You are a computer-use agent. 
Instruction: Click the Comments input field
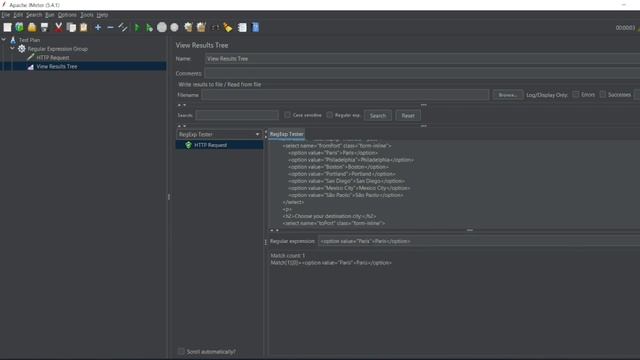click(x=422, y=73)
